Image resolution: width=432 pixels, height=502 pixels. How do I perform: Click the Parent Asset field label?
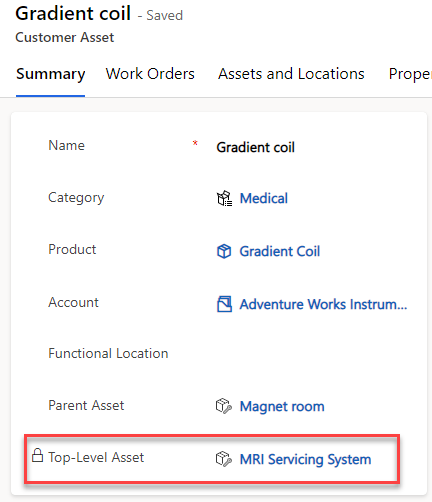tap(86, 405)
